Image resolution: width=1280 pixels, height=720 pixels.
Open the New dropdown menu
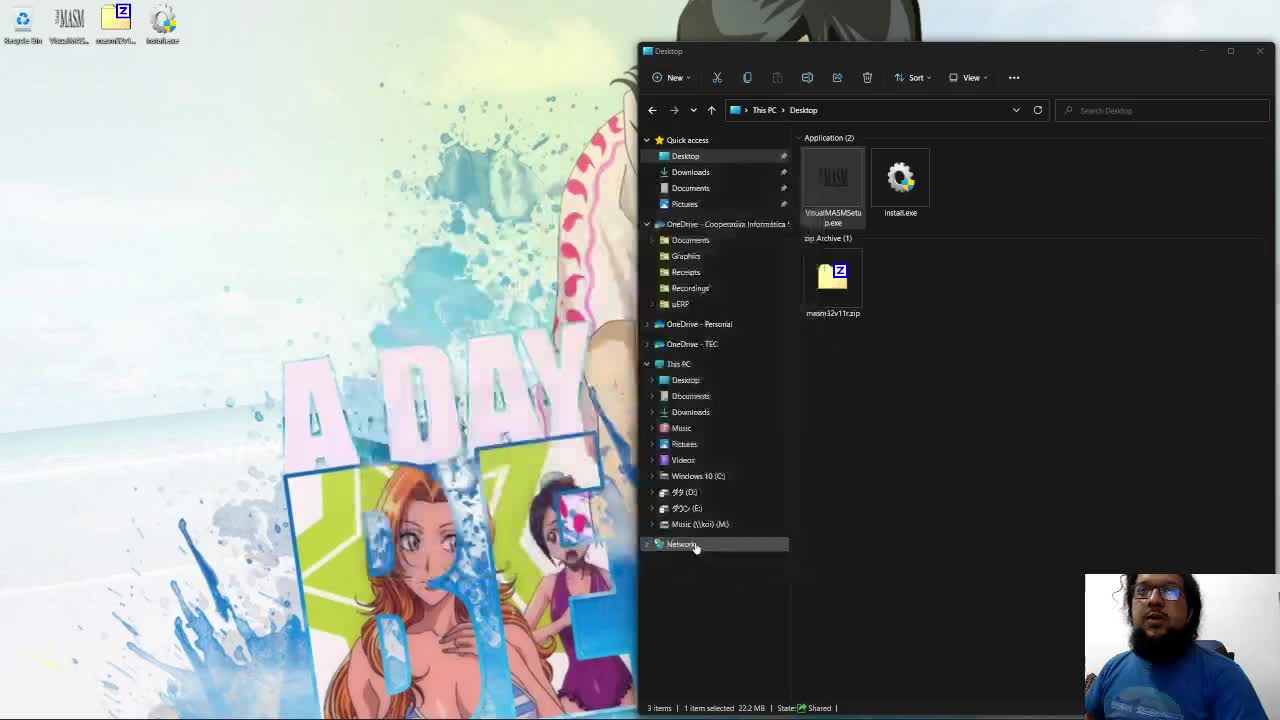(671, 78)
